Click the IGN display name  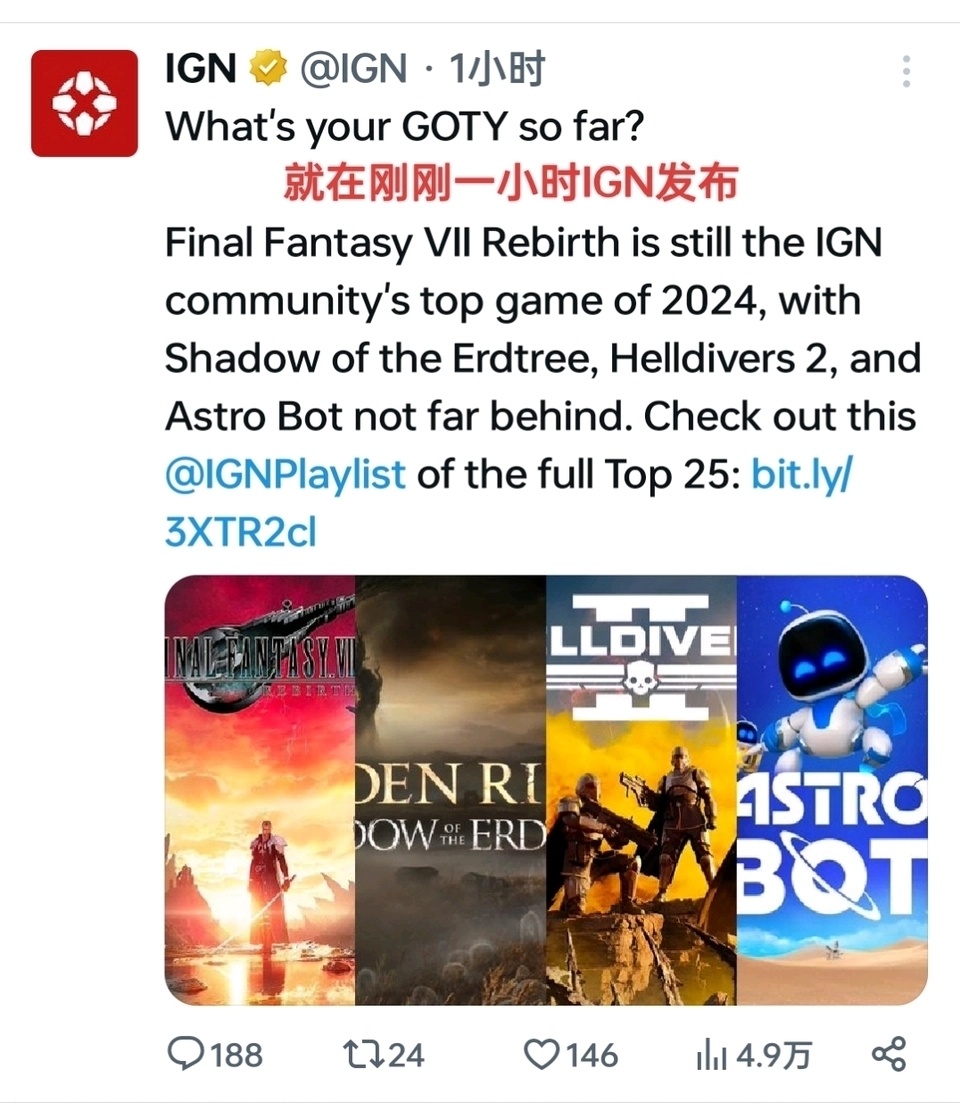pyautogui.click(x=200, y=69)
